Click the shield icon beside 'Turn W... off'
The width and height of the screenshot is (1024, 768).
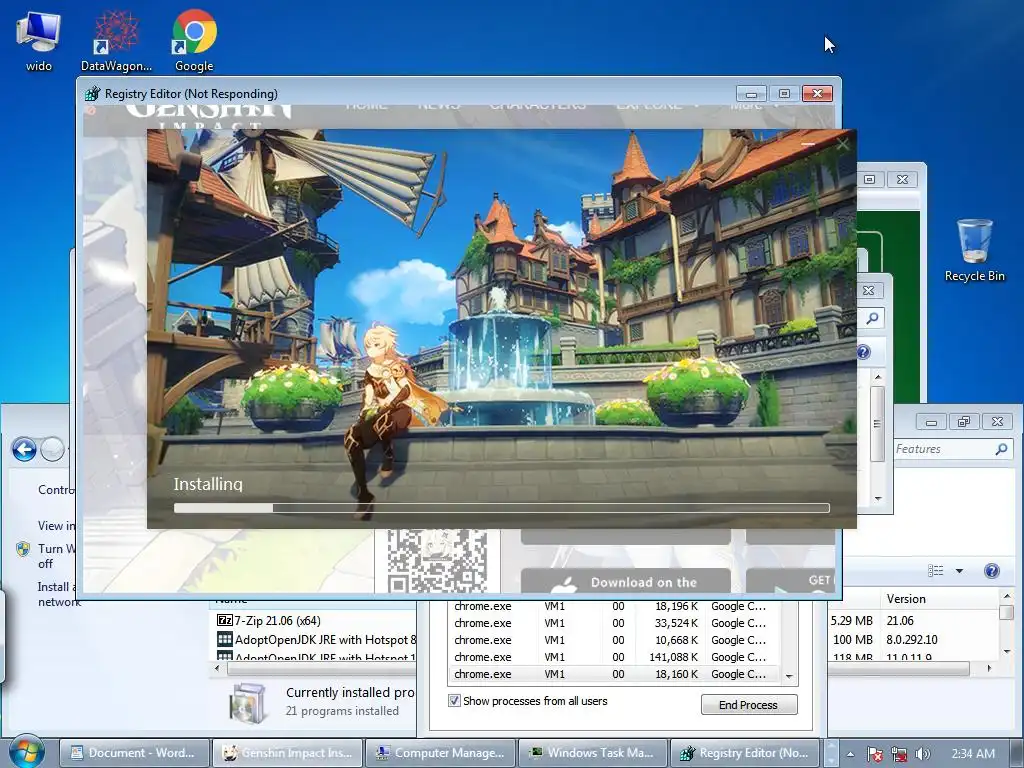point(23,549)
